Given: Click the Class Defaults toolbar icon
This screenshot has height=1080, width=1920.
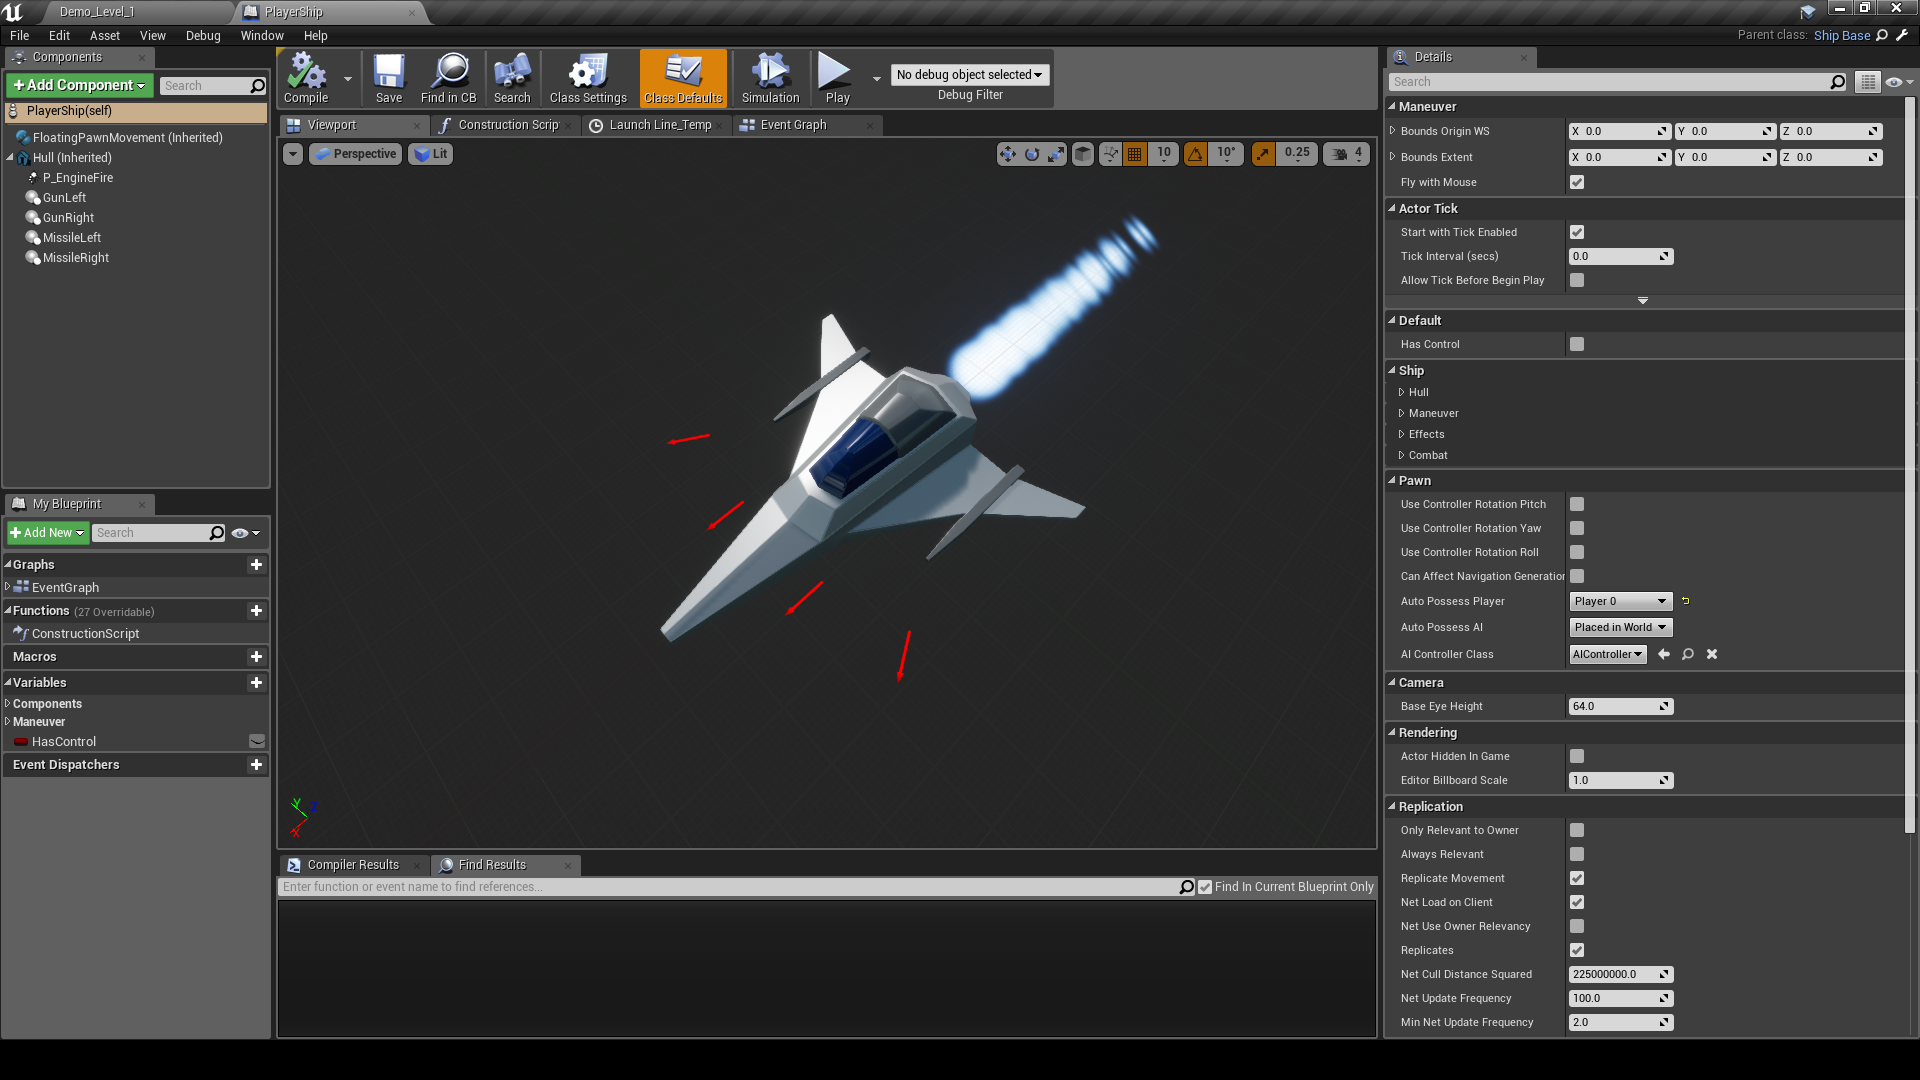Looking at the screenshot, I should coord(683,78).
